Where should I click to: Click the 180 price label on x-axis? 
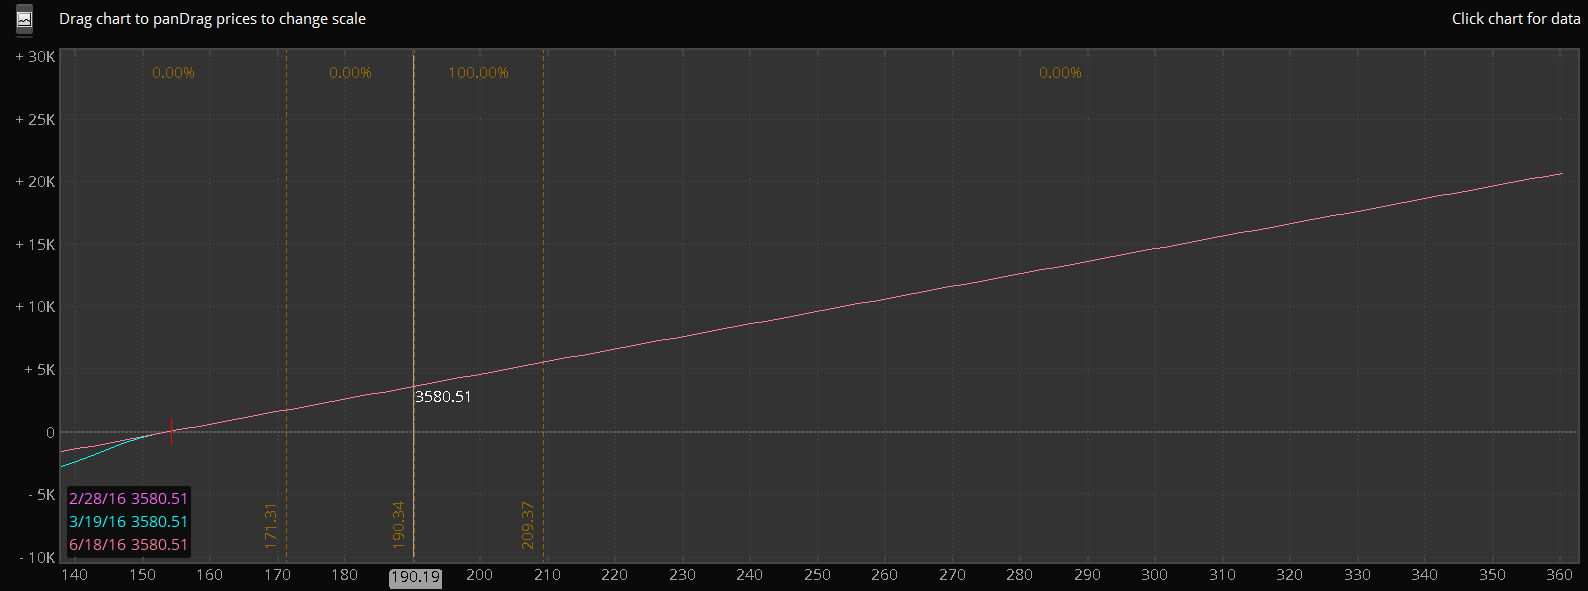[x=344, y=575]
